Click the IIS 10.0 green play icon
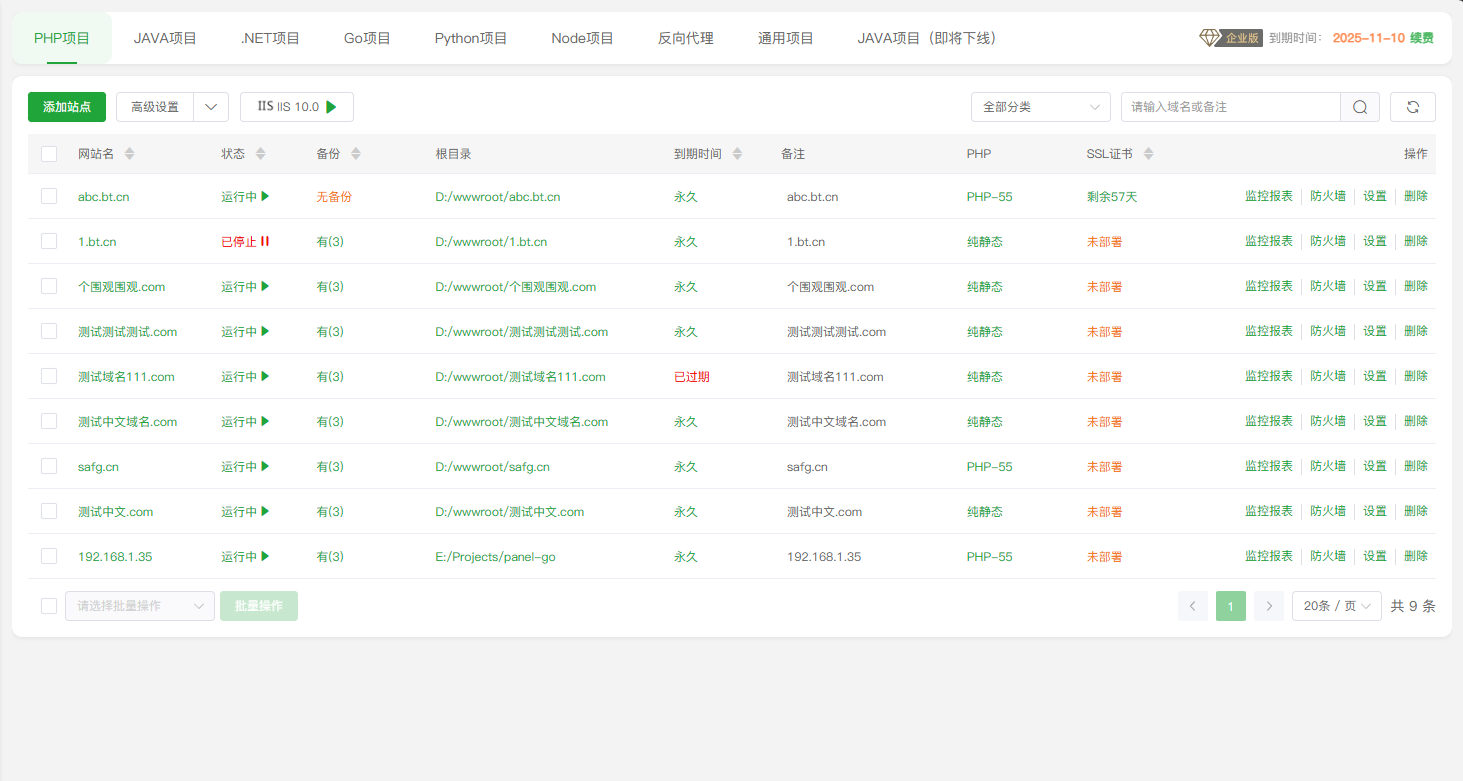The width and height of the screenshot is (1463, 781). (x=331, y=107)
